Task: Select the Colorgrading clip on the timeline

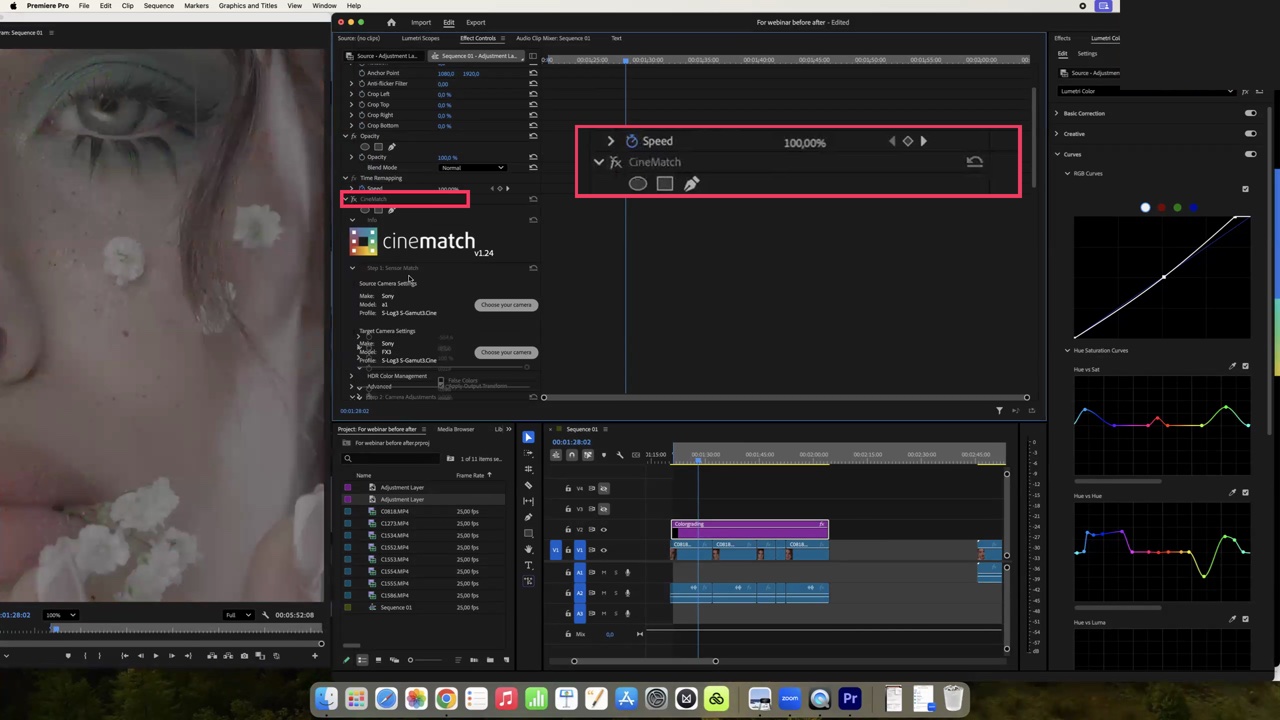Action: [749, 529]
